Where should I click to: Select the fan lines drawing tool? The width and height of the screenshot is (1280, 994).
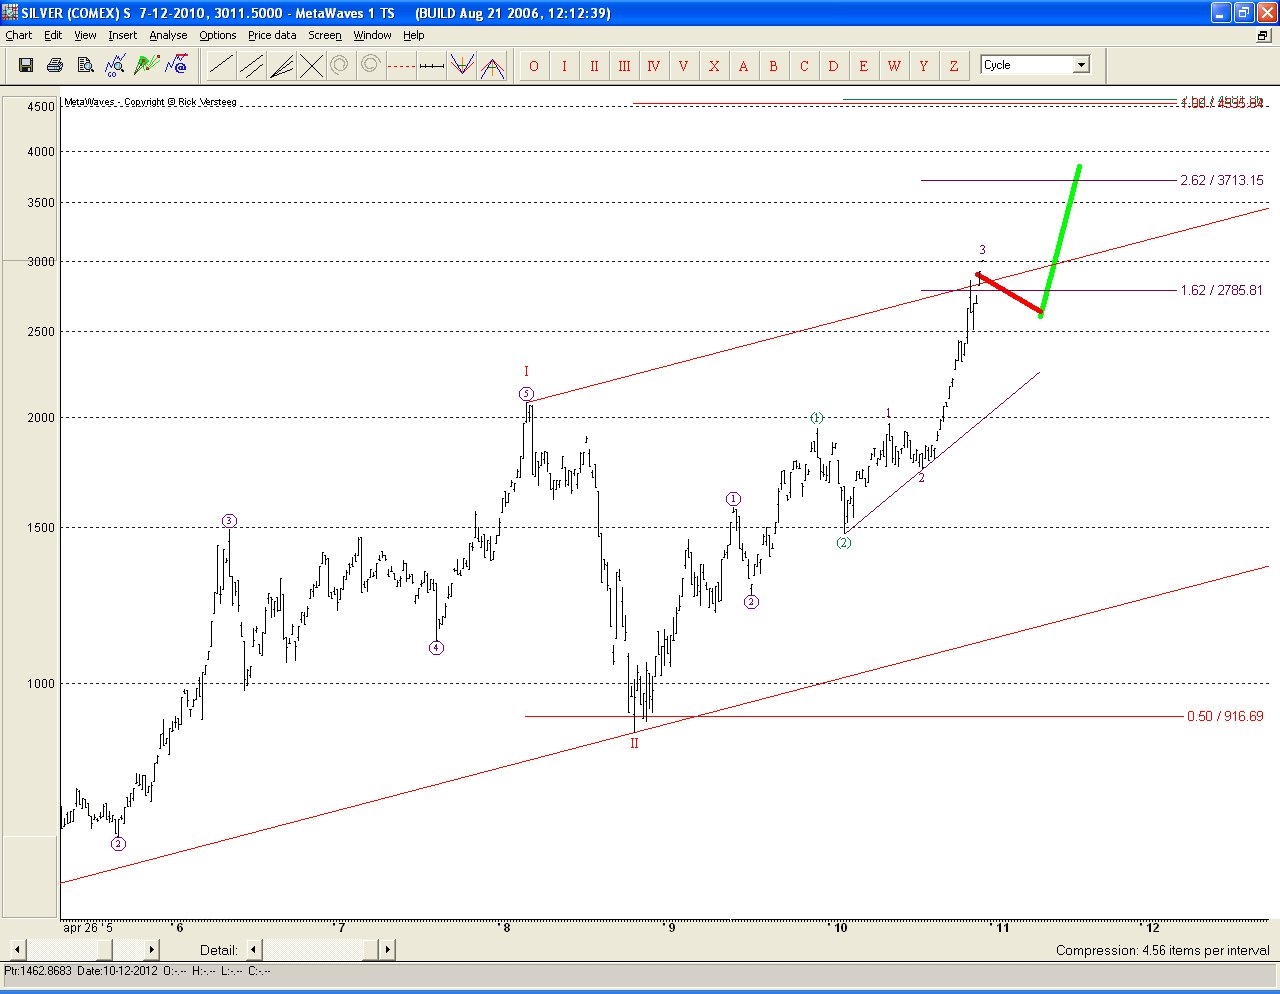click(281, 66)
